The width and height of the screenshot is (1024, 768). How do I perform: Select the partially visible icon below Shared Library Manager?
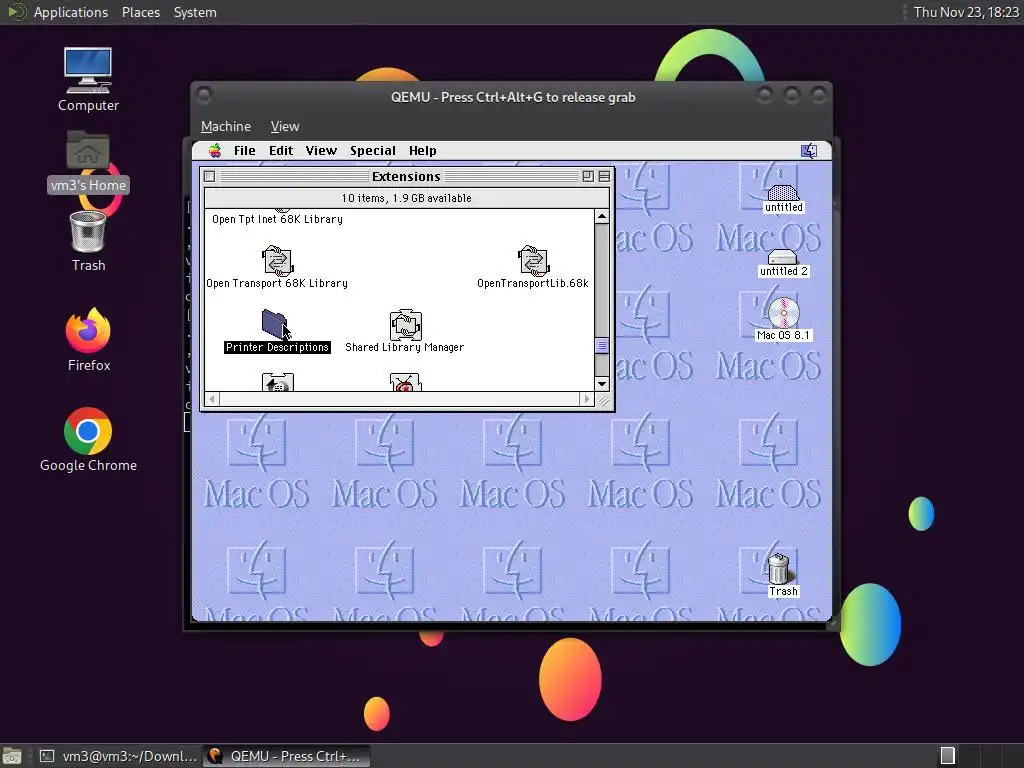click(406, 382)
